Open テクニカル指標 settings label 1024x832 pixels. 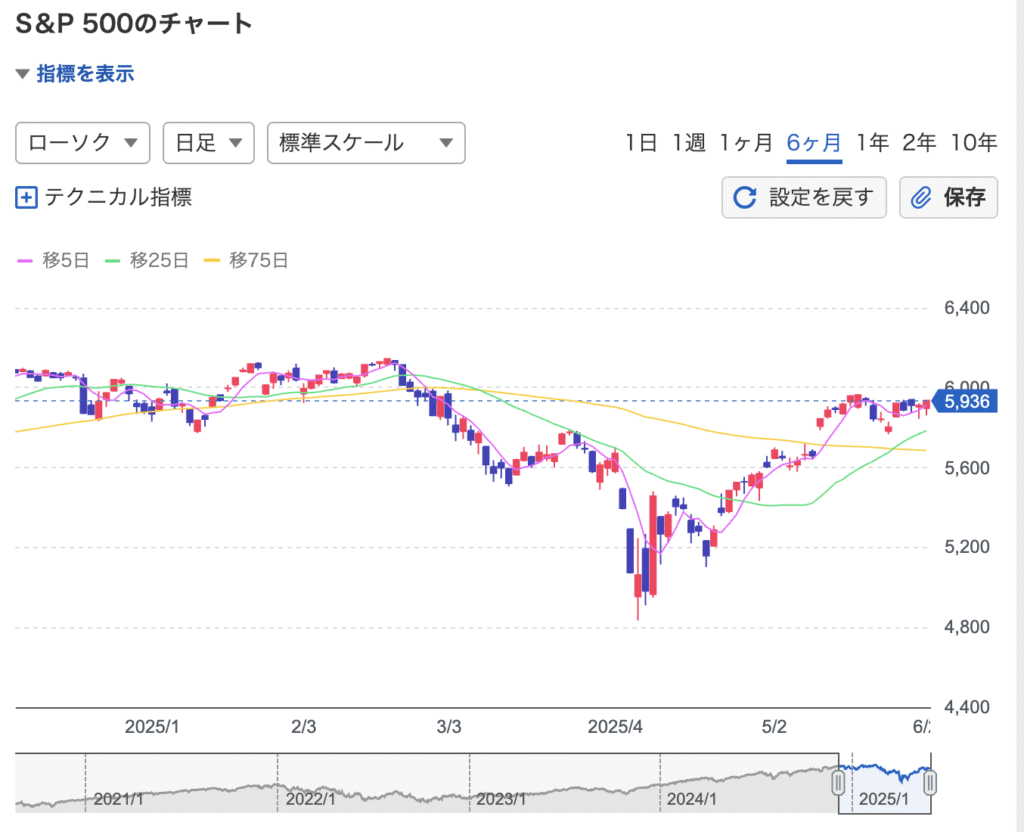click(x=118, y=197)
